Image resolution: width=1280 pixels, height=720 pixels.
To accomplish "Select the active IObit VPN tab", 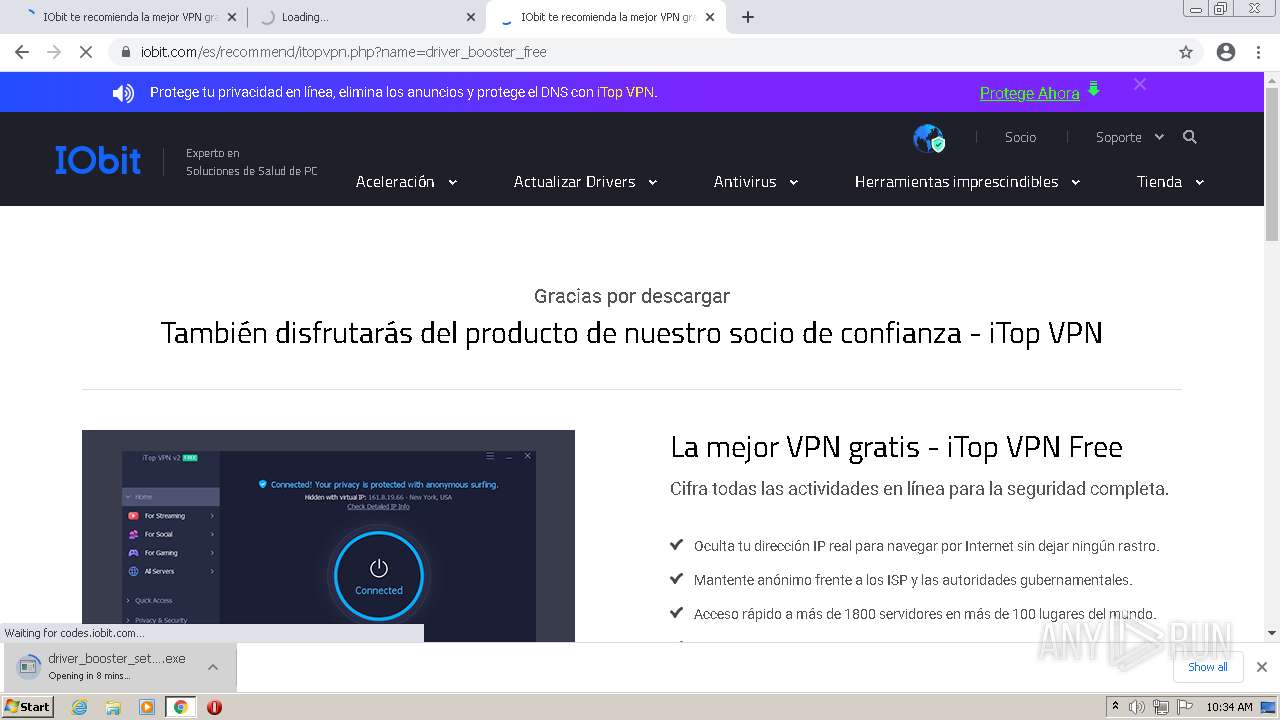I will click(605, 17).
